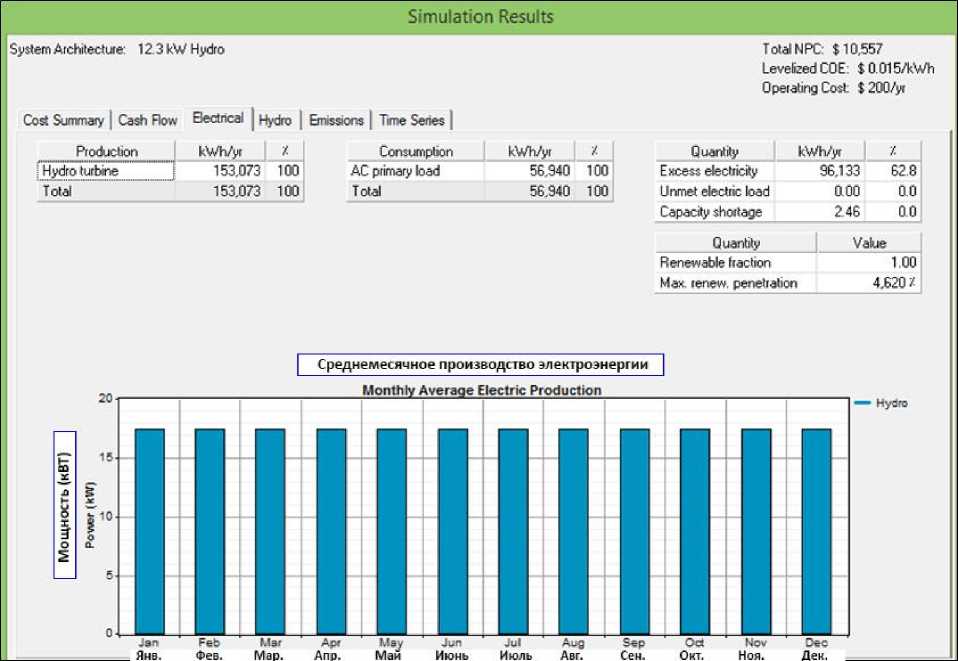Switch to the Cash Flow tab
This screenshot has height=661, width=958.
147,120
